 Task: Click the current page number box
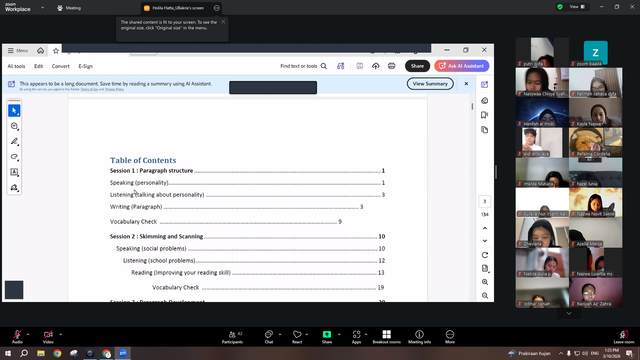point(484,201)
